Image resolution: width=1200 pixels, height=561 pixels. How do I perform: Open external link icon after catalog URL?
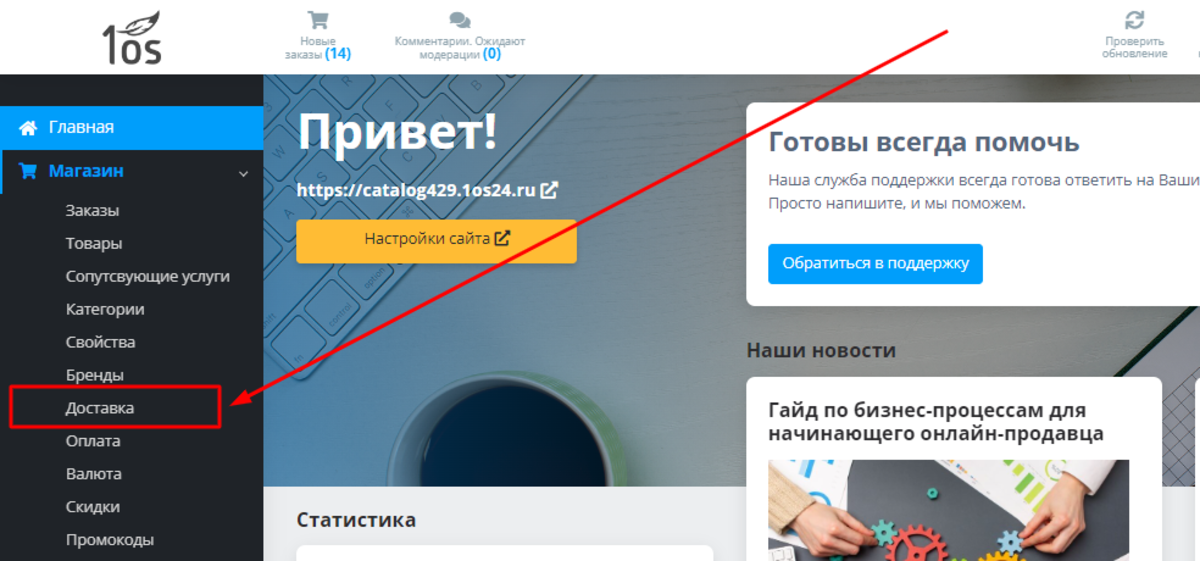(549, 189)
